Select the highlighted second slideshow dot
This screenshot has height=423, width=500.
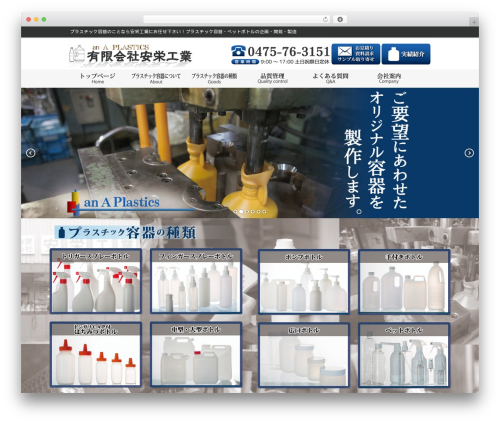click(241, 211)
